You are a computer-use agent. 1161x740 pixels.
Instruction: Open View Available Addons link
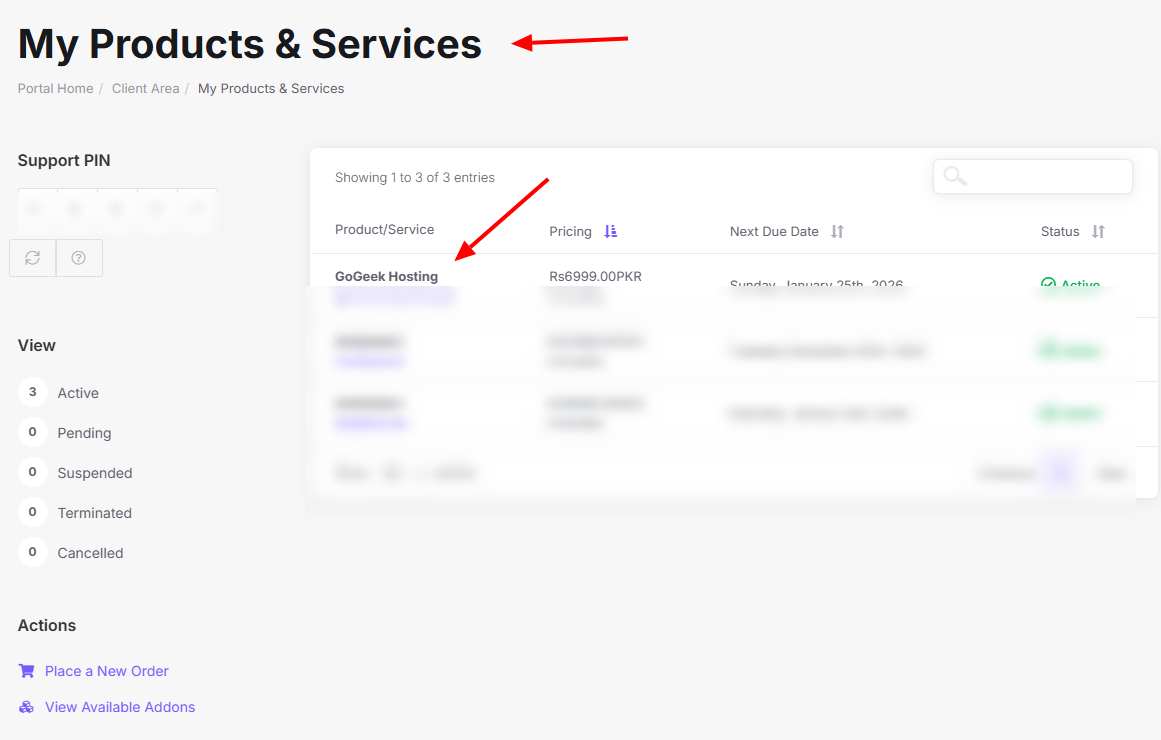pyautogui.click(x=120, y=707)
